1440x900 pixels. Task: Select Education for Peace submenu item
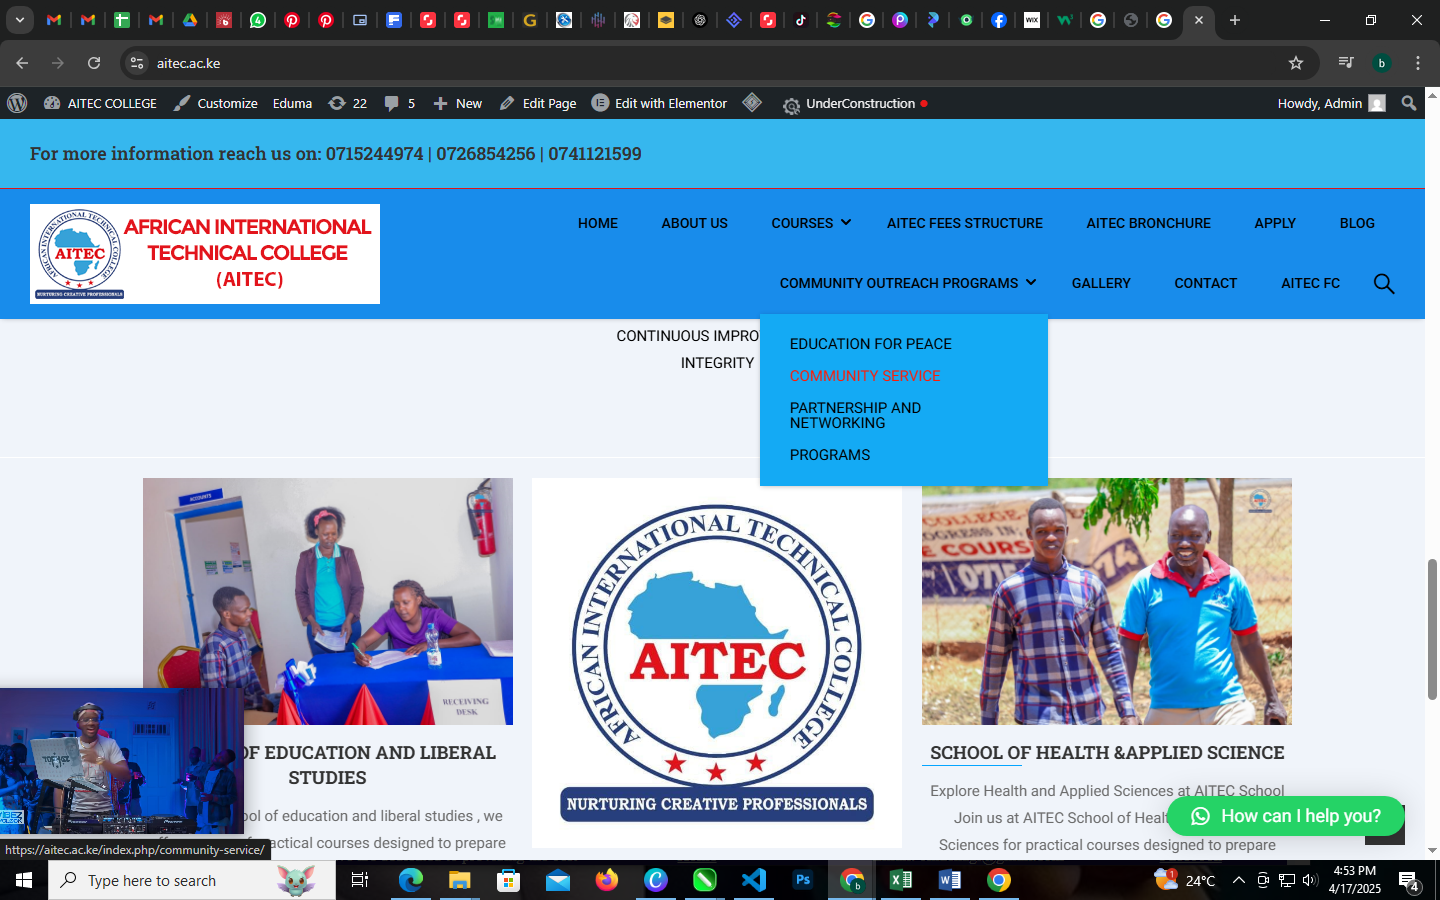(870, 344)
